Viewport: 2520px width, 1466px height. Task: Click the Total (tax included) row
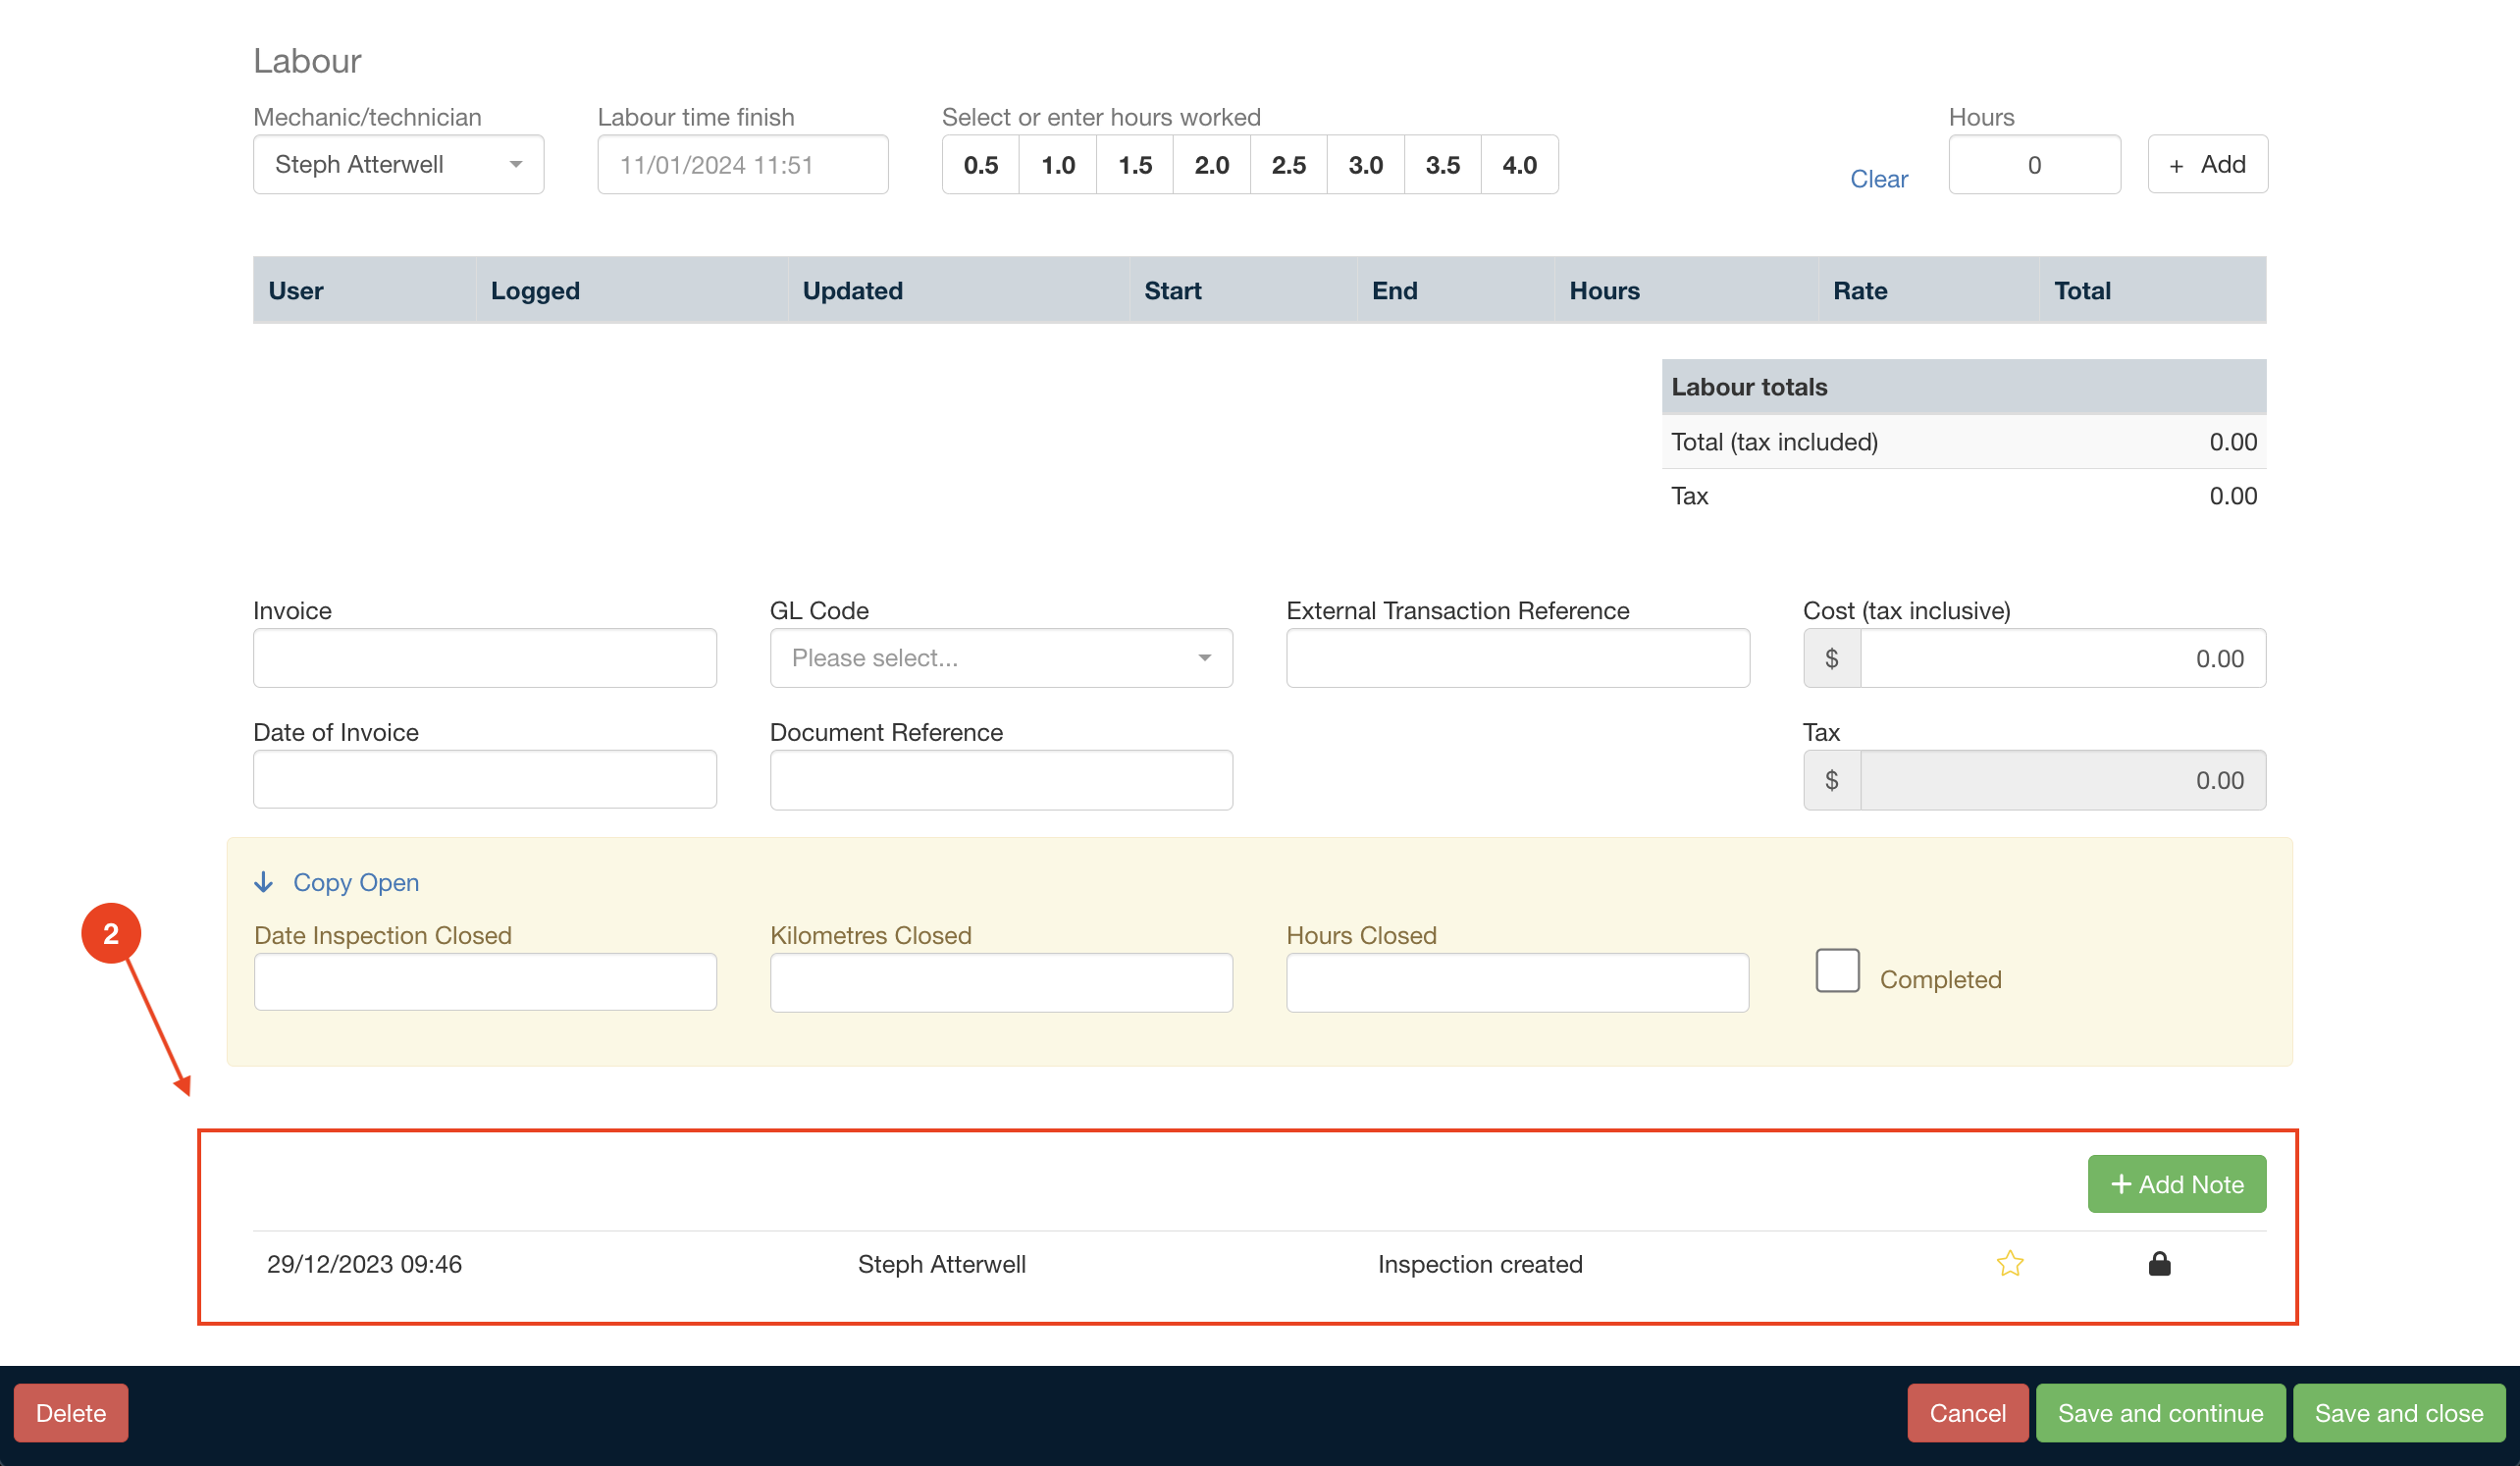click(1964, 442)
